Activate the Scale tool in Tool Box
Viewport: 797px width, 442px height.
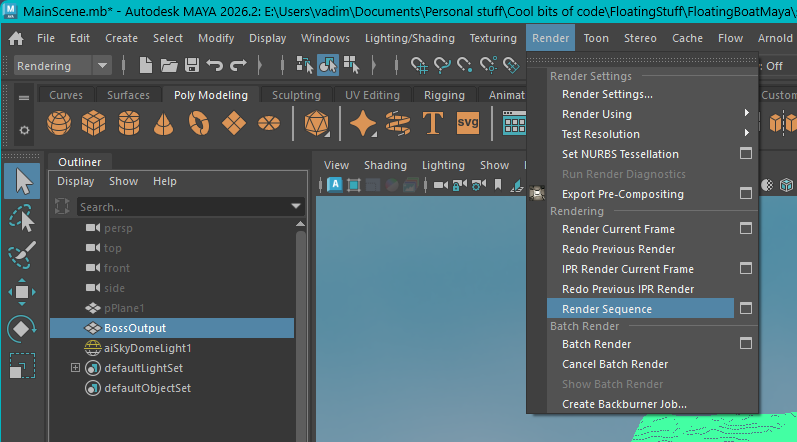click(22, 366)
